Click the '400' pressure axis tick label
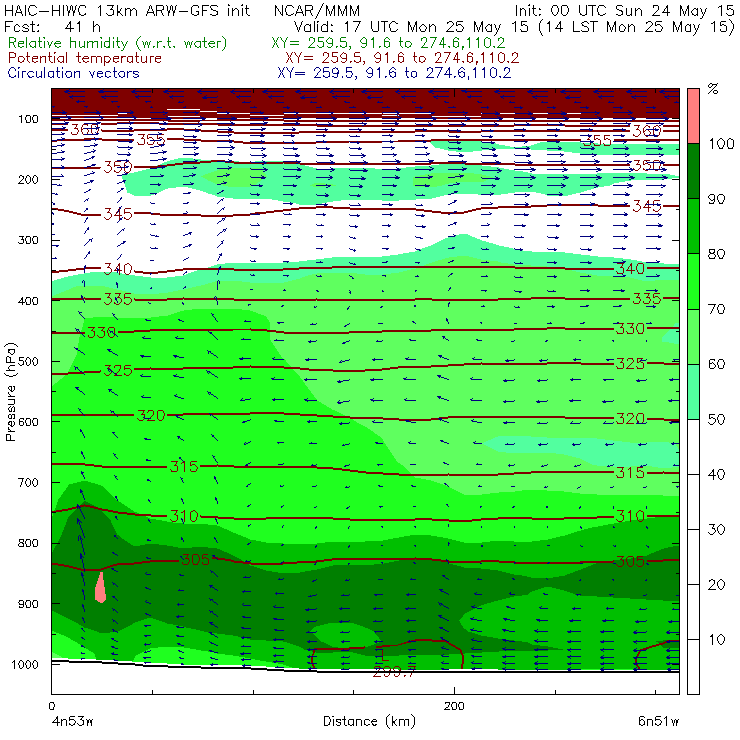This screenshot has width=740, height=740. pyautogui.click(x=28, y=301)
